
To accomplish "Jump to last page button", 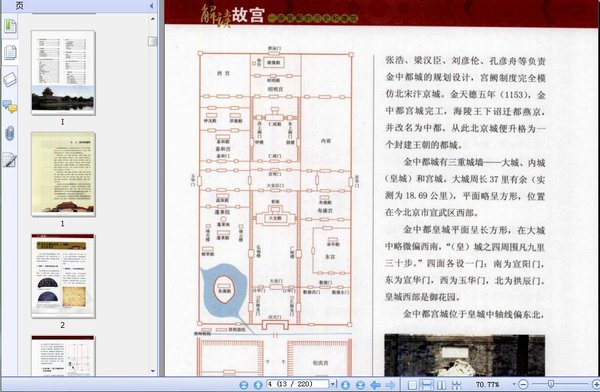I will point(360,385).
